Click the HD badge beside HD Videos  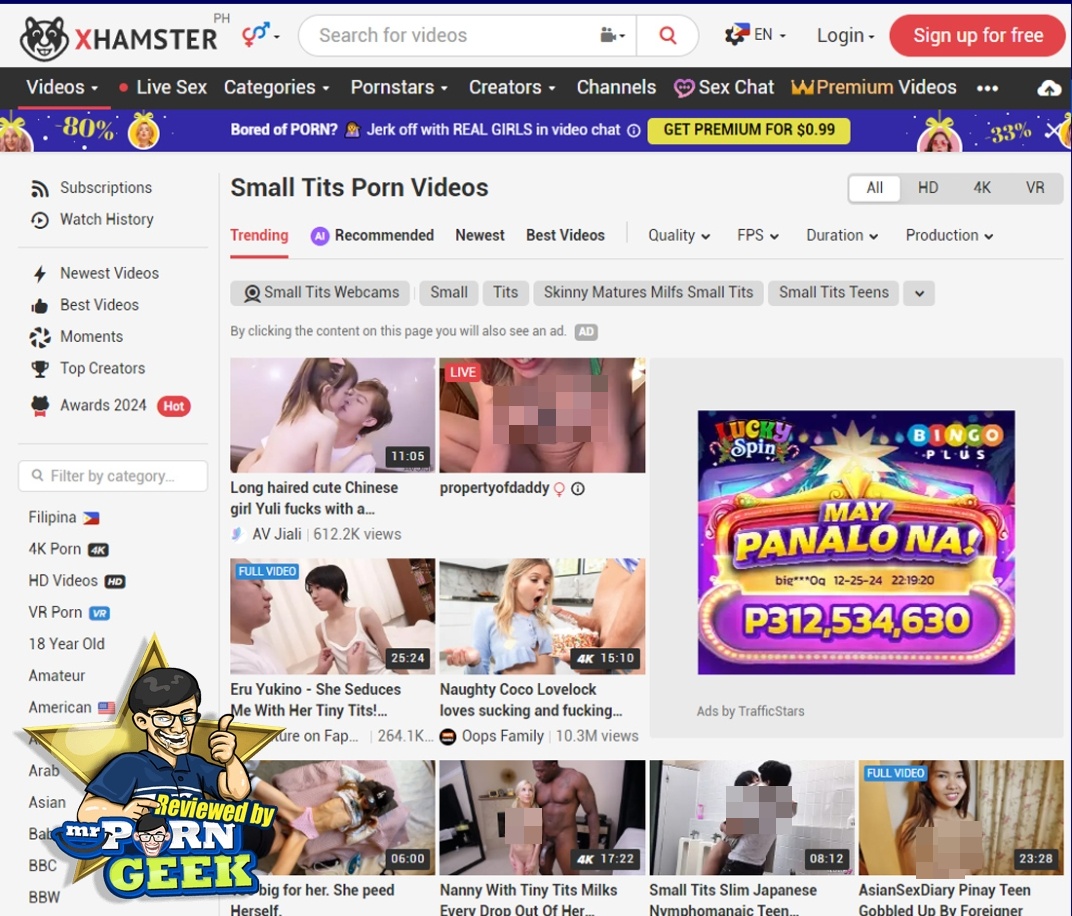click(x=115, y=582)
